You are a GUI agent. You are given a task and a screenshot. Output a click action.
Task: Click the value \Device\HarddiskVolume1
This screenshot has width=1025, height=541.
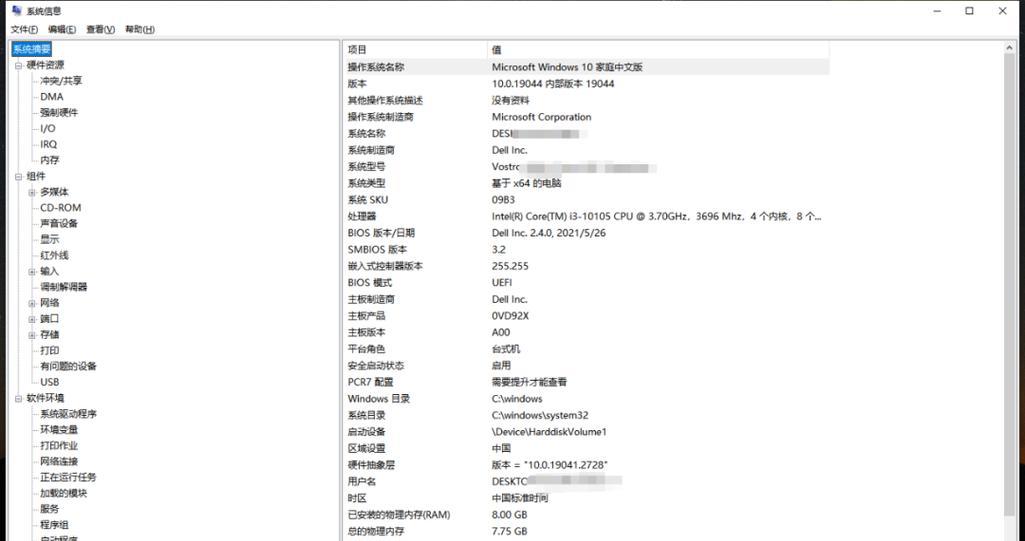[x=549, y=432]
